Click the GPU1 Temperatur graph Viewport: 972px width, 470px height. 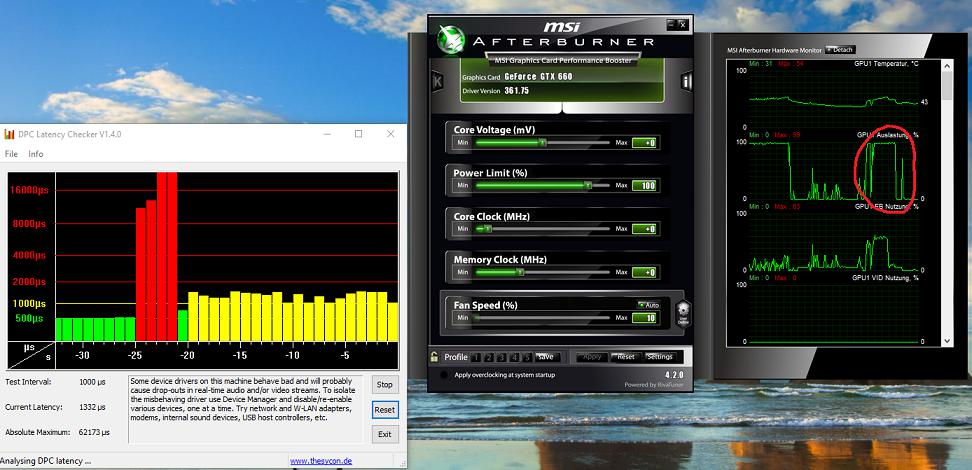pos(833,99)
